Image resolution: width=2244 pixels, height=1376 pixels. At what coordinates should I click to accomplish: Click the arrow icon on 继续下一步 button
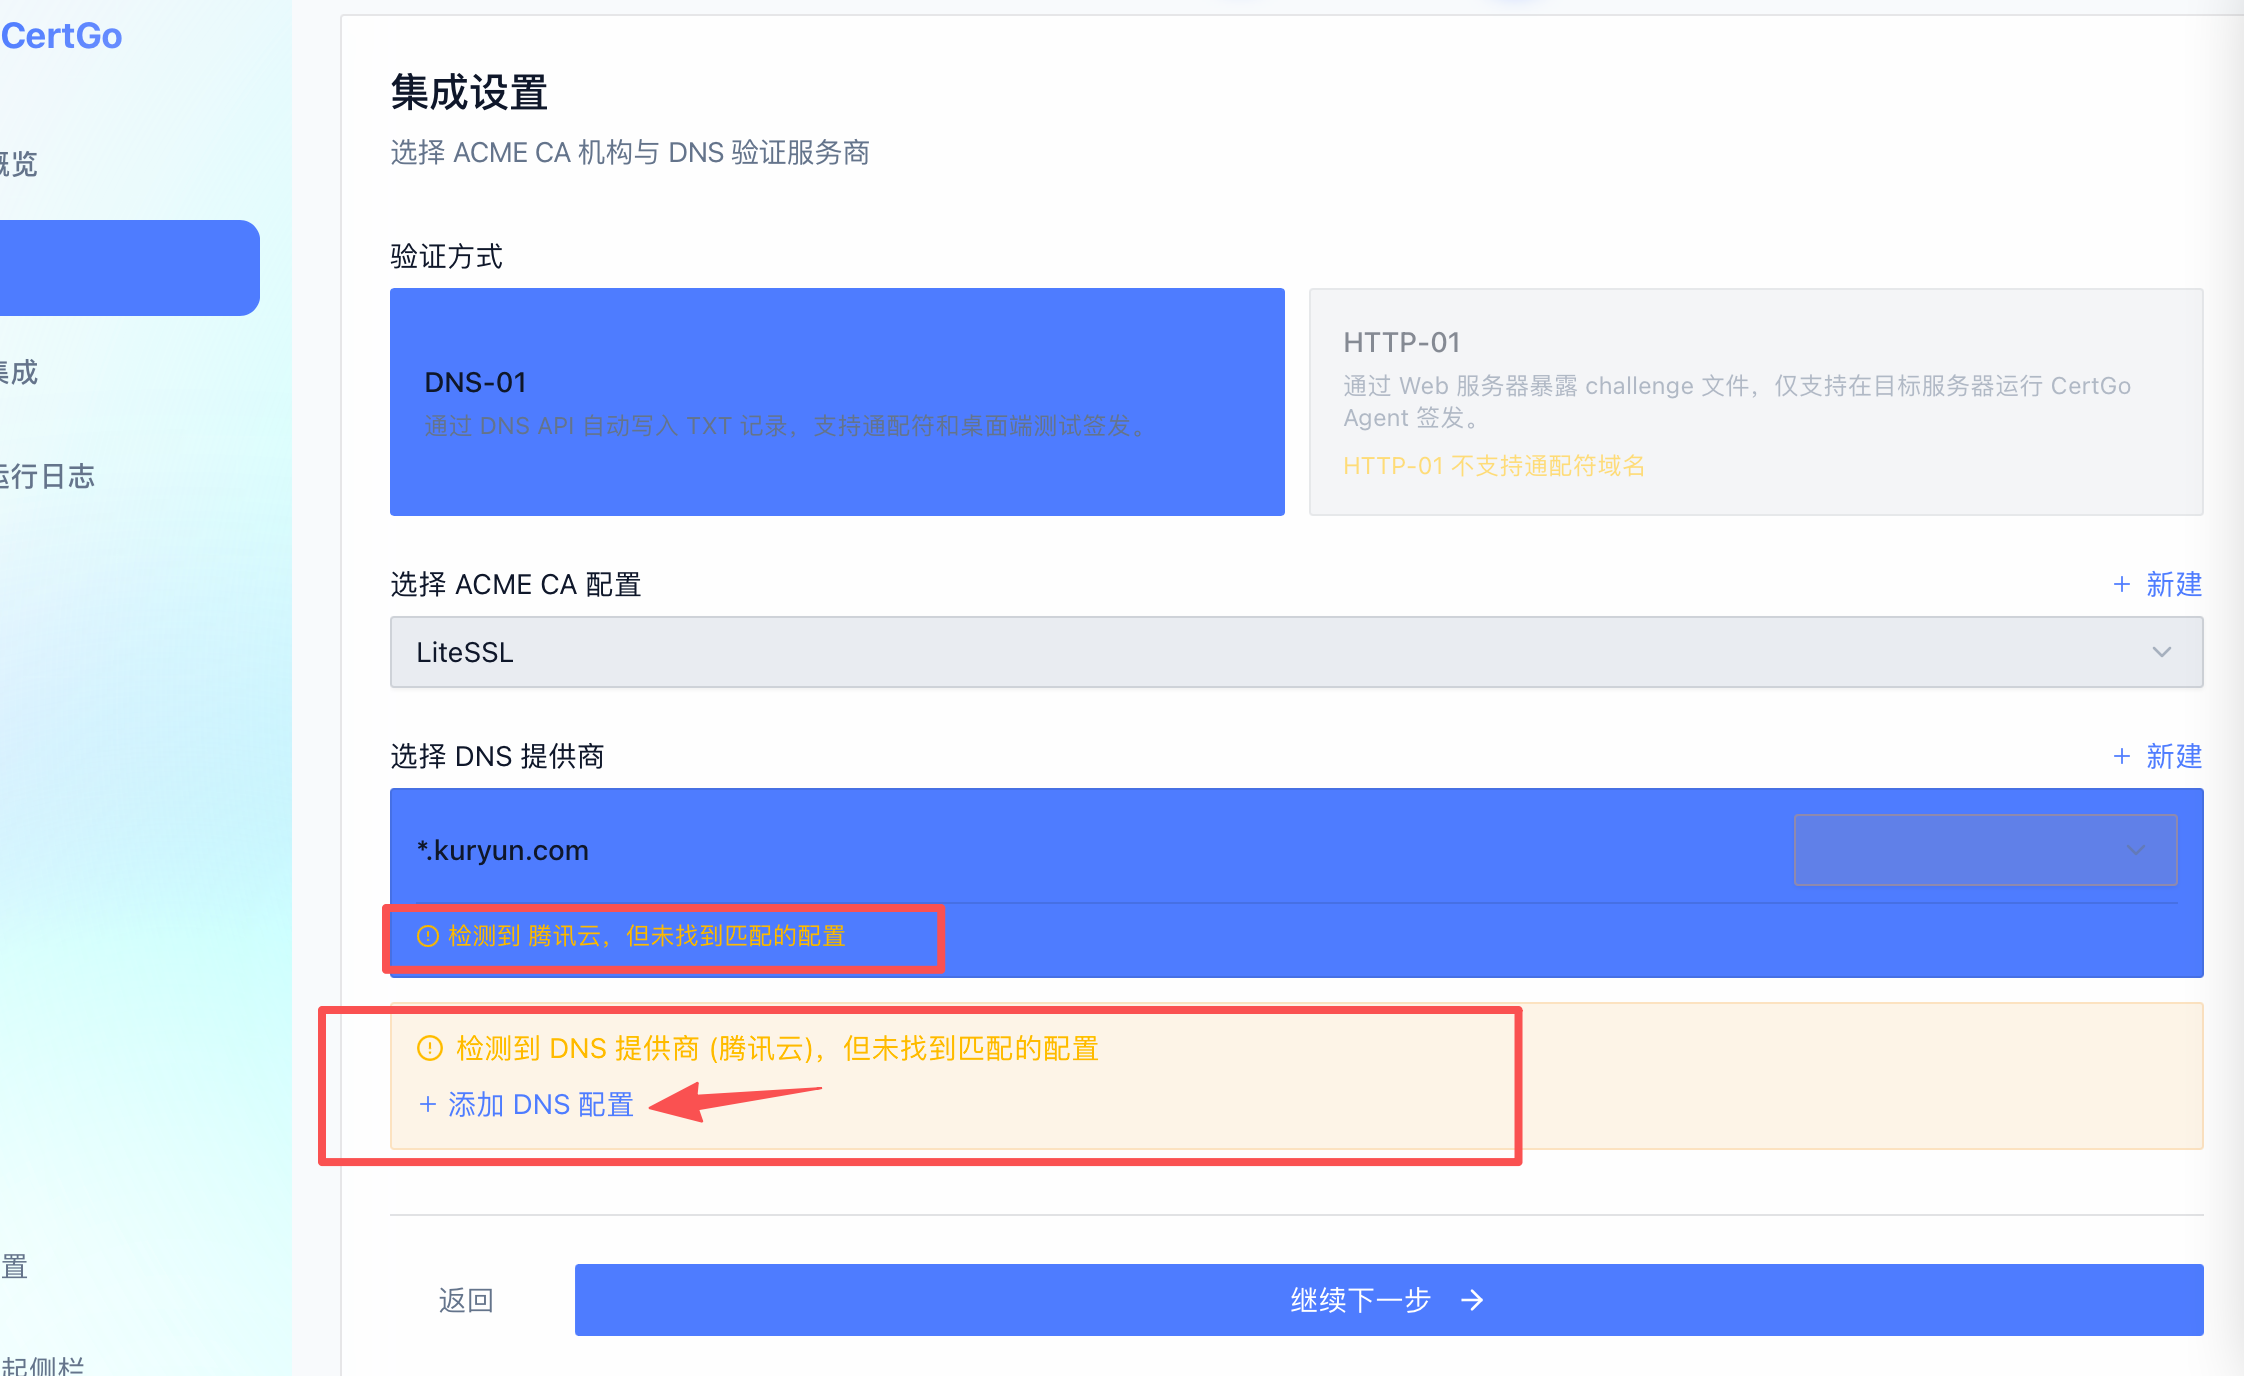(1472, 1300)
